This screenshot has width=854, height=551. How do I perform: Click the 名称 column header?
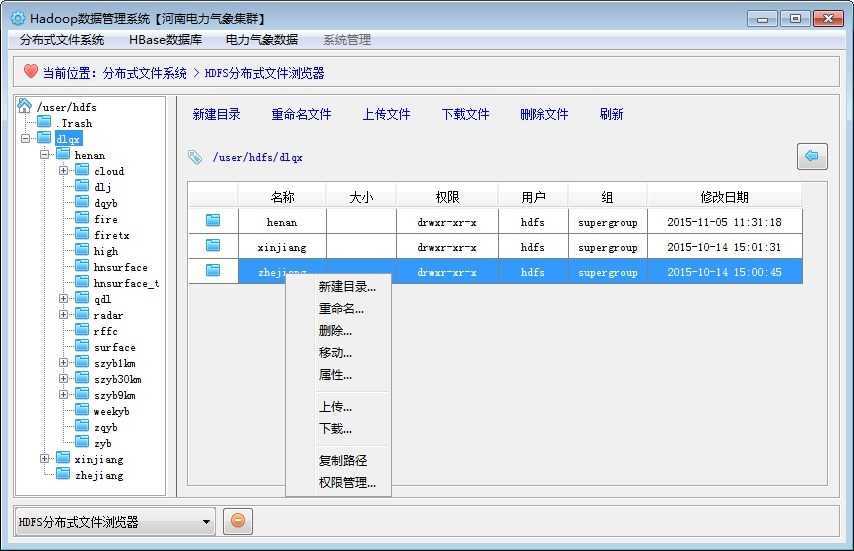point(282,197)
